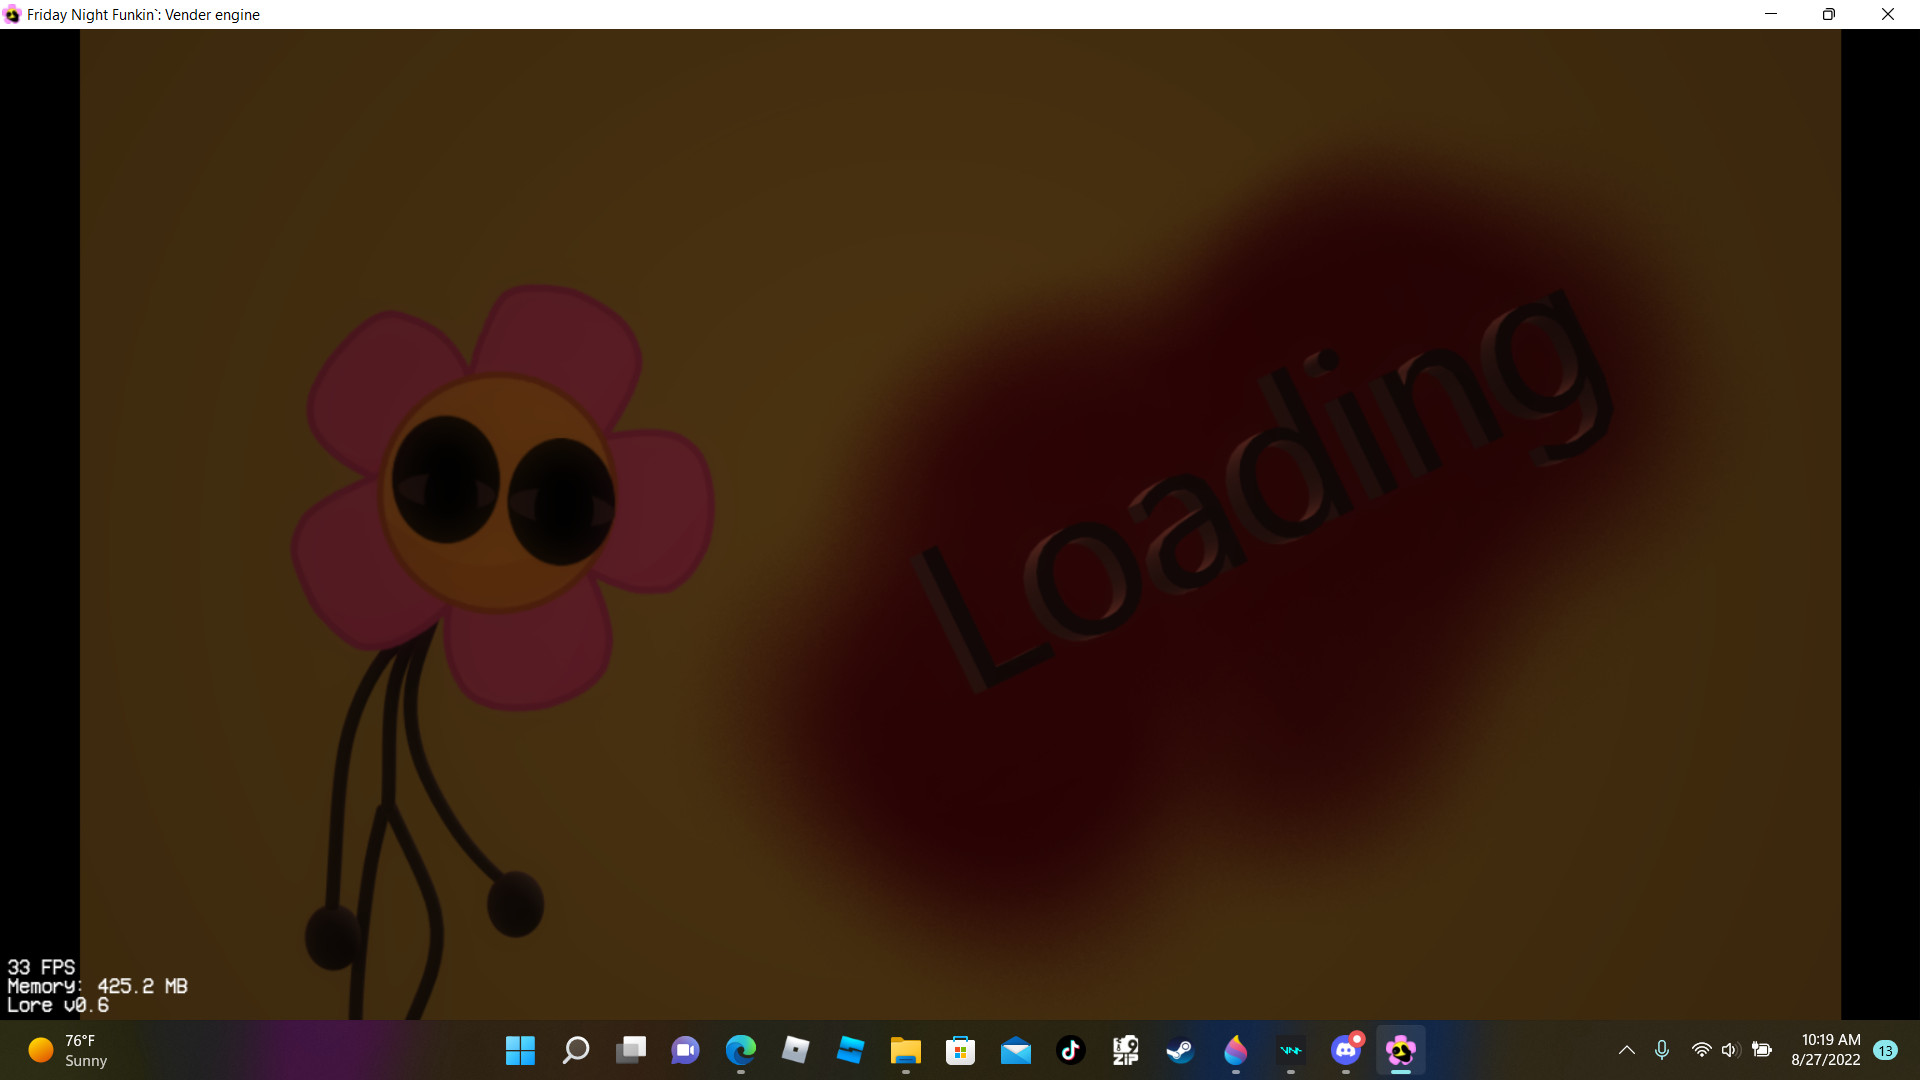This screenshot has width=1920, height=1080.
Task: Open File Explorer folder icon
Action: tap(906, 1050)
